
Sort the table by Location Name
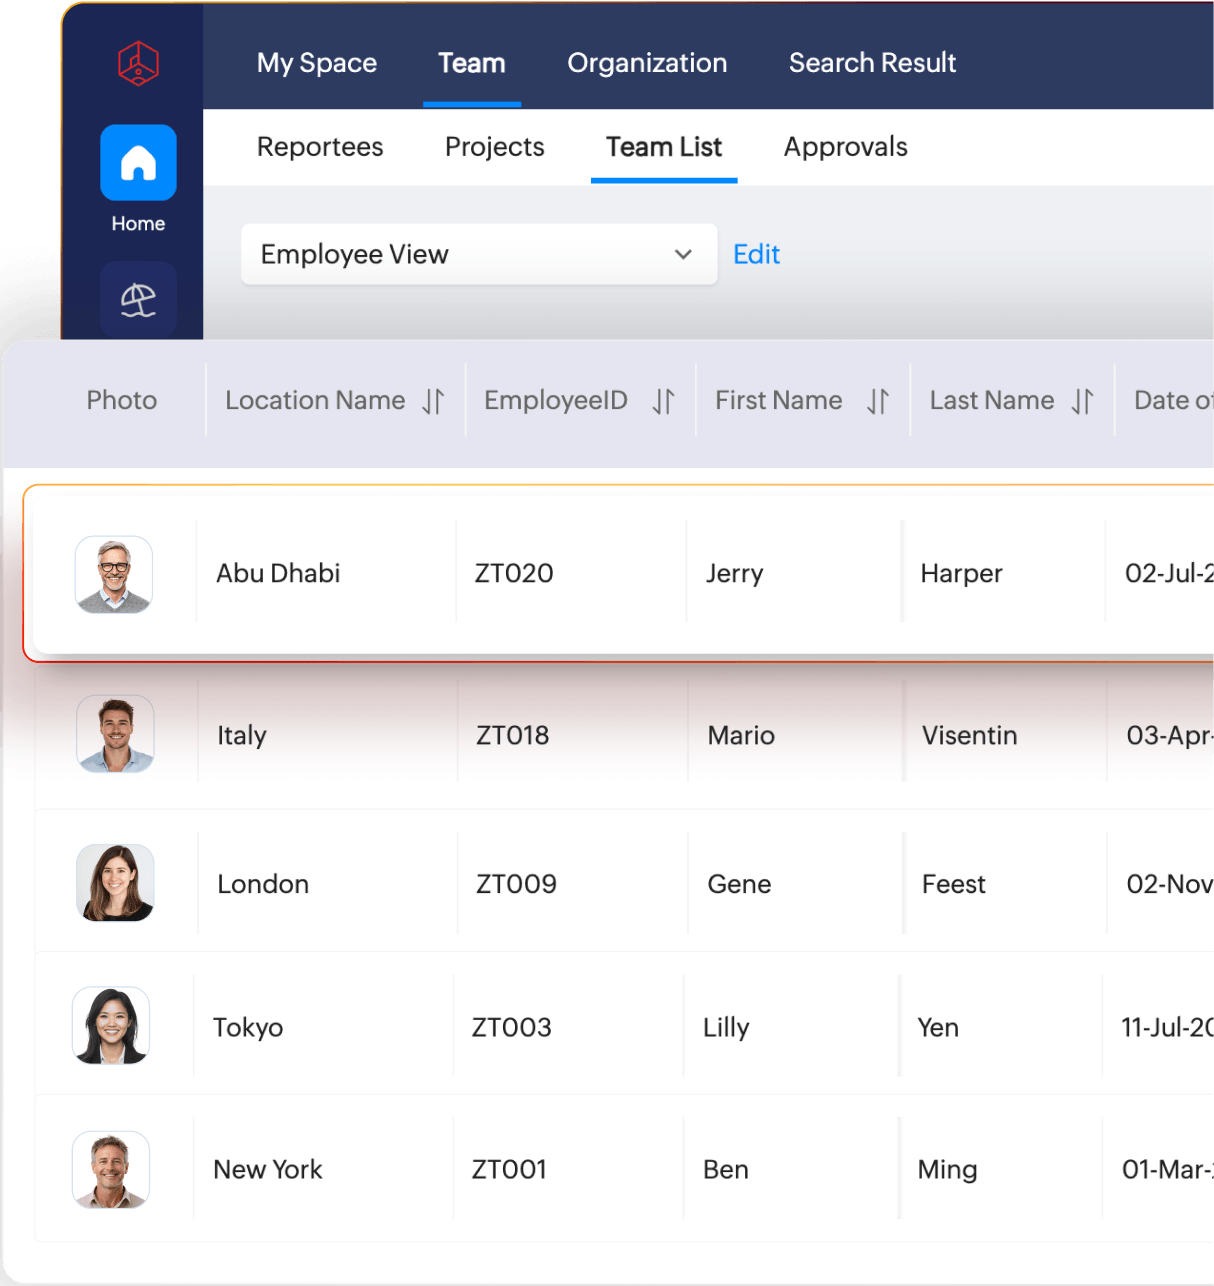click(x=433, y=400)
